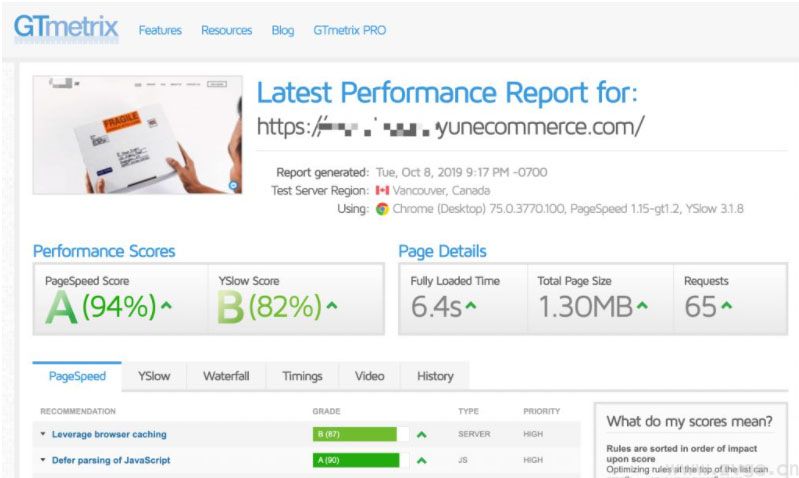
Task: Open GTmetrix PRO page
Action: click(349, 30)
